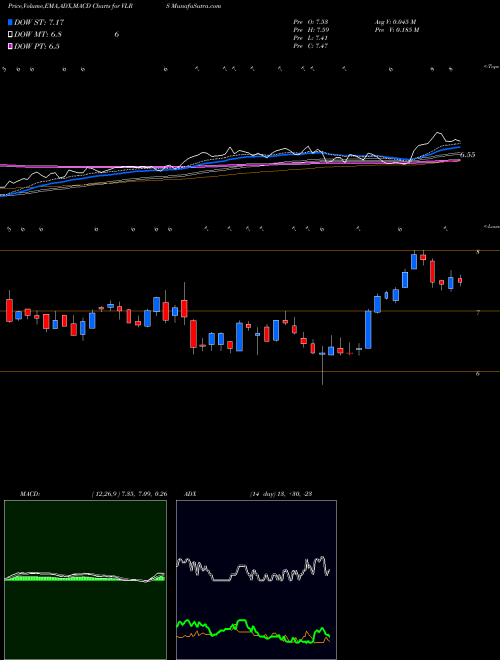Viewport: 500px width, 660px height.
Task: Click the MunafaSutra.com watermark text
Action: point(193,6)
